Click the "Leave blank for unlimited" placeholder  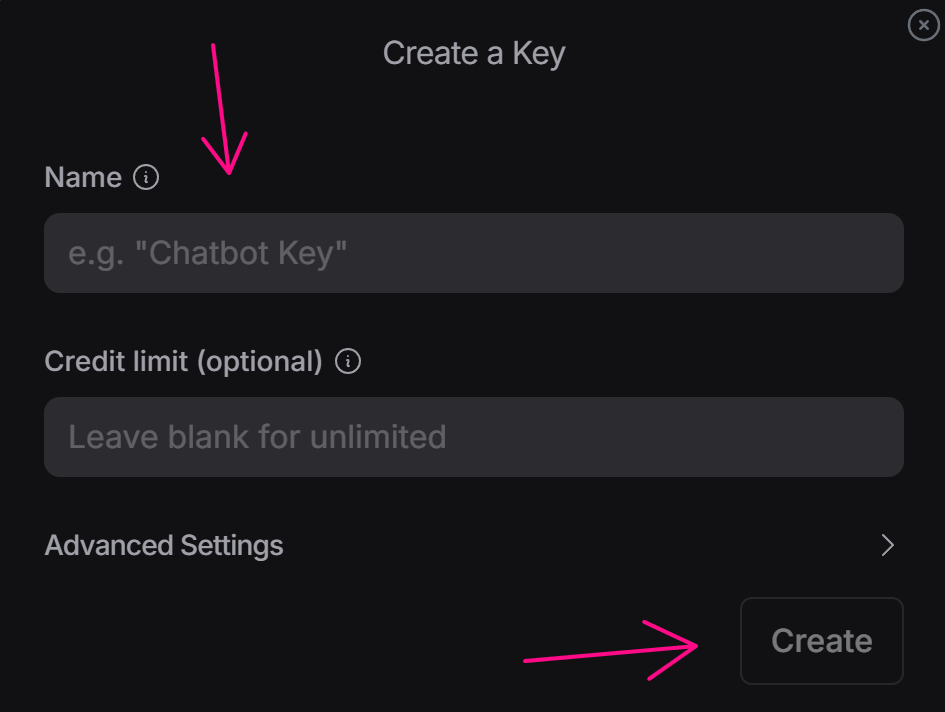(x=257, y=437)
